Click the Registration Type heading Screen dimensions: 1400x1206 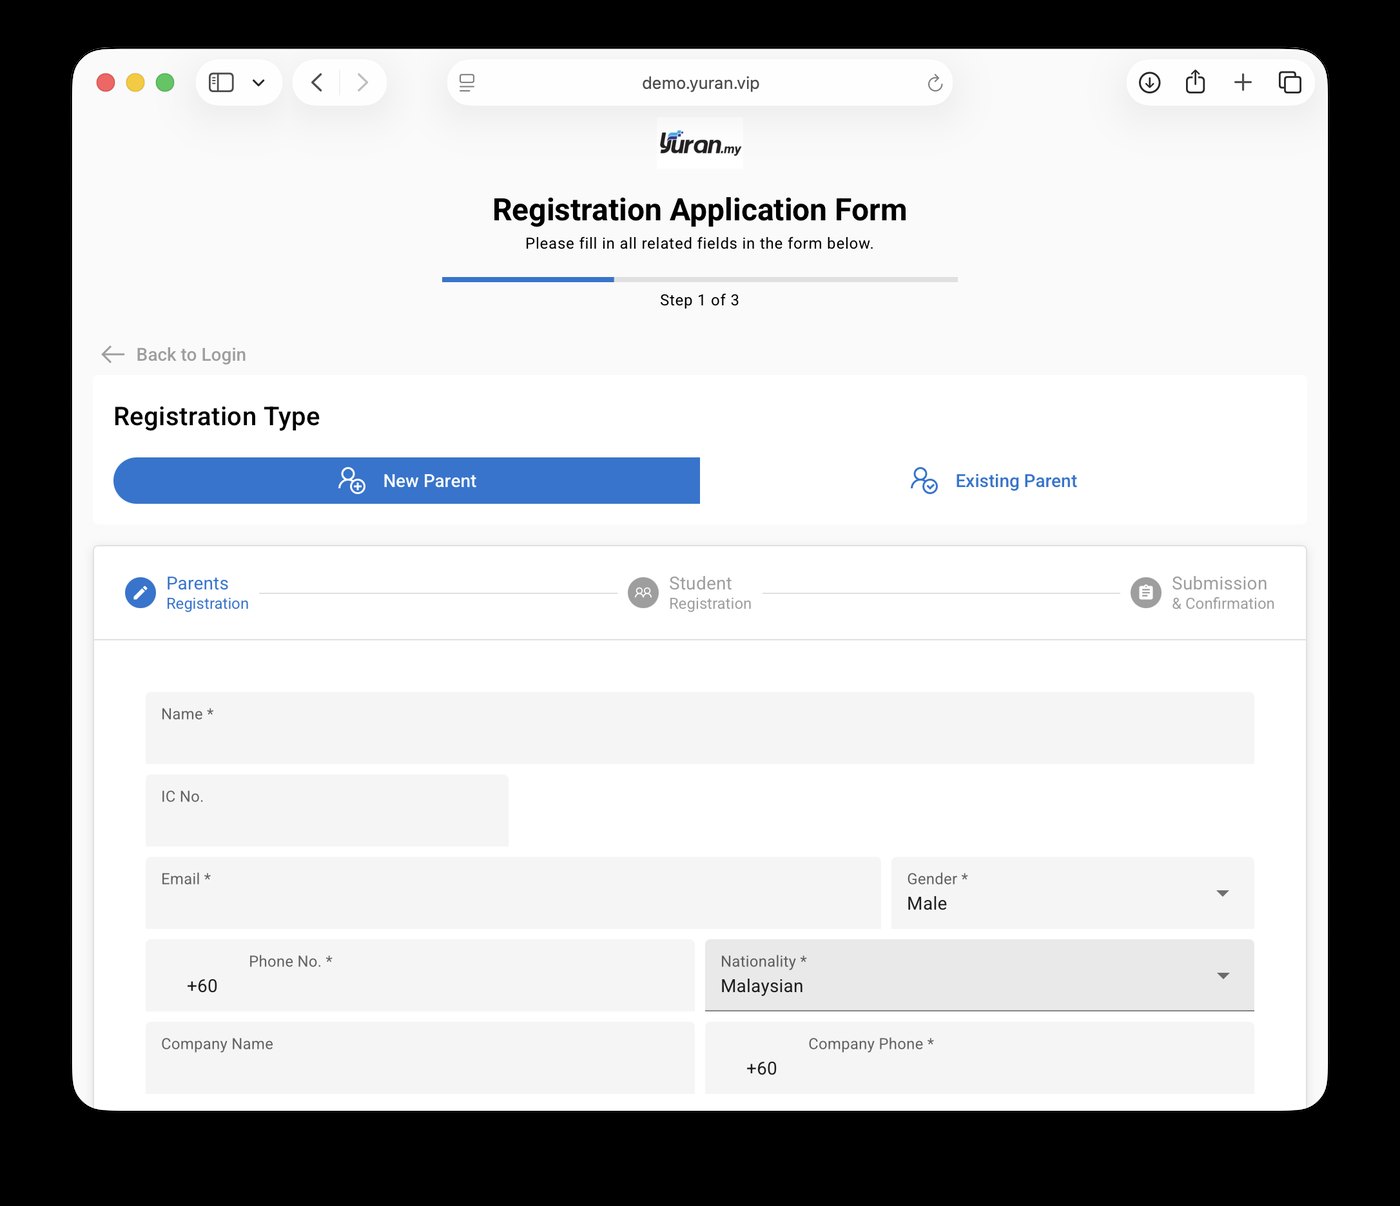tap(217, 417)
